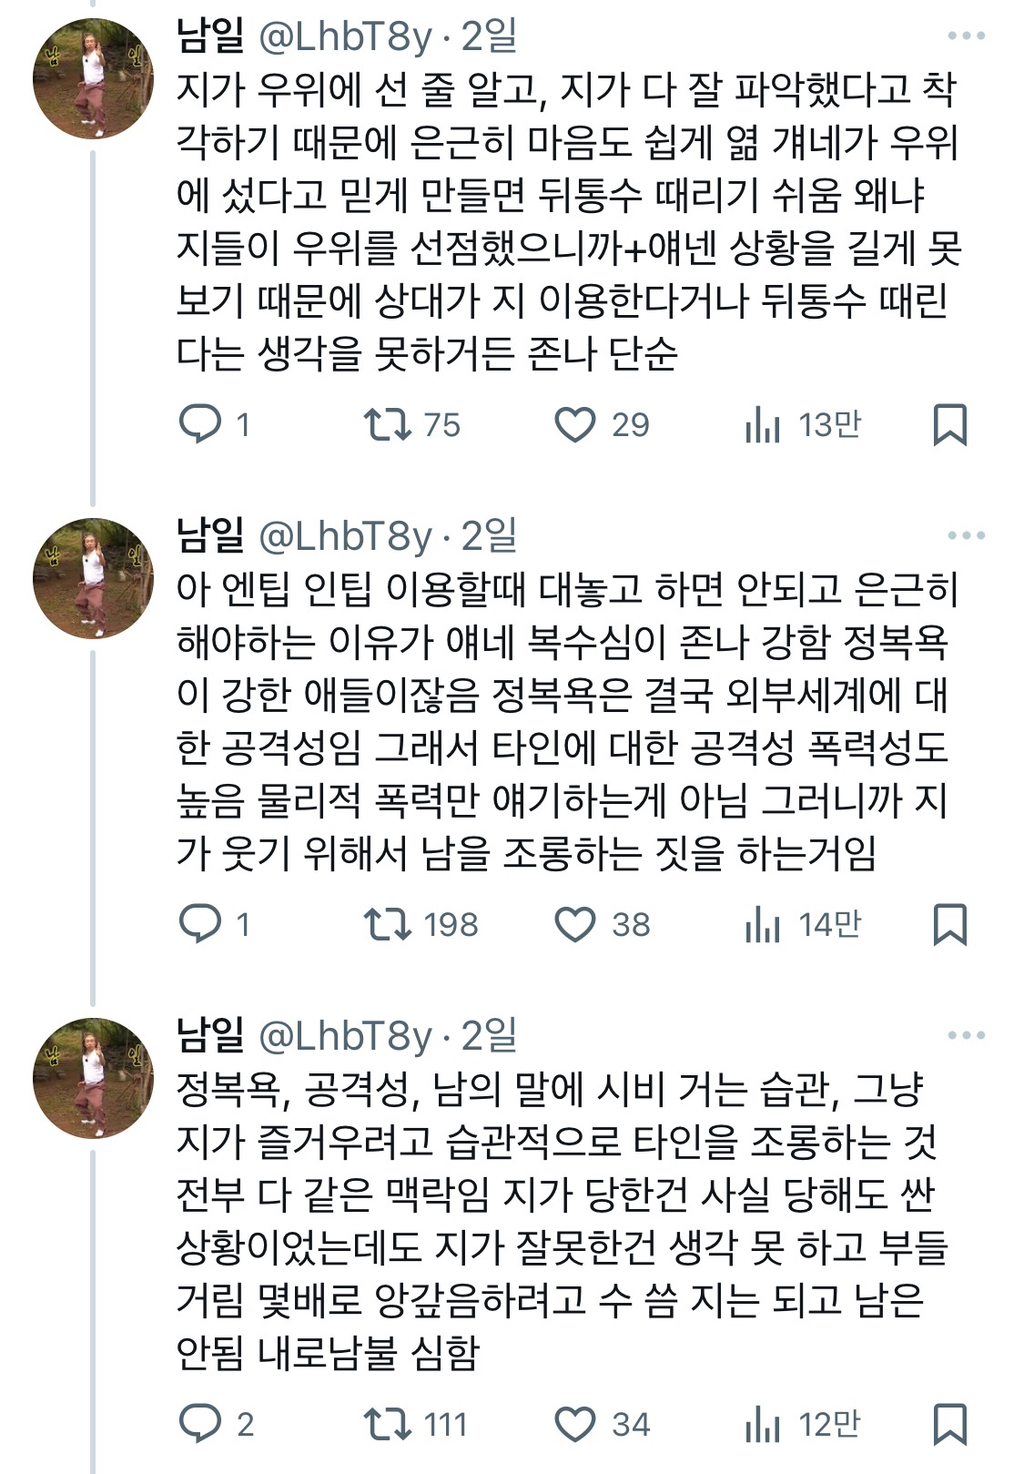This screenshot has height=1474, width=1024.
Task: Like the first tweet with 29 likes
Action: pos(575,424)
